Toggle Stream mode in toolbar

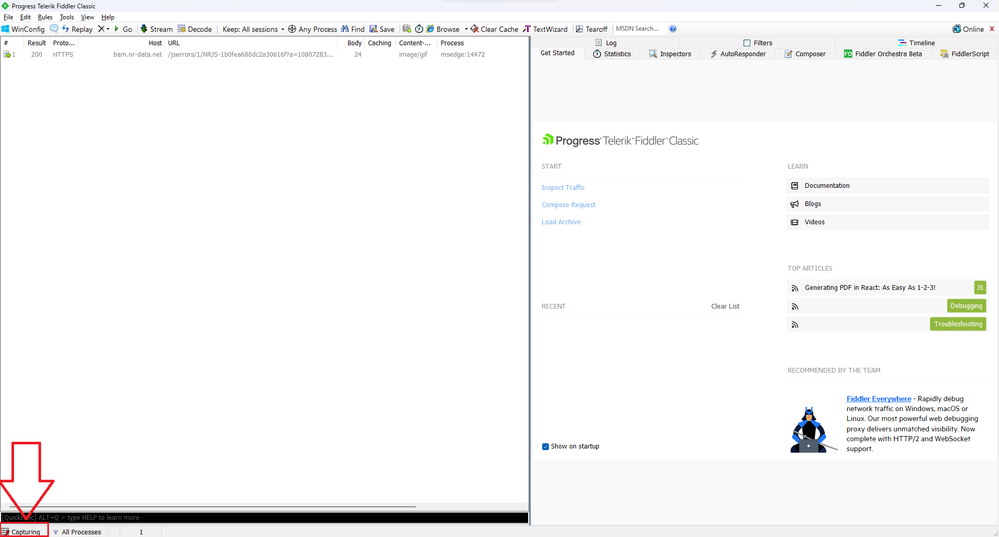pos(156,29)
